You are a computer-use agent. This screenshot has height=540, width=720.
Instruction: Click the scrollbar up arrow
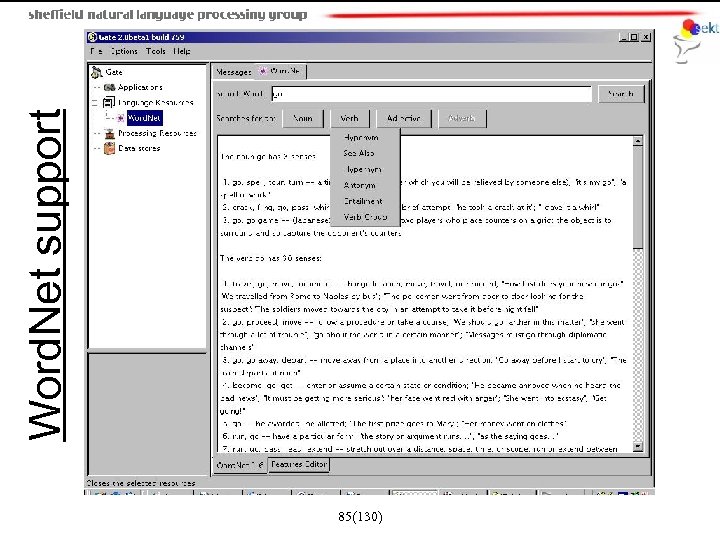click(x=637, y=141)
